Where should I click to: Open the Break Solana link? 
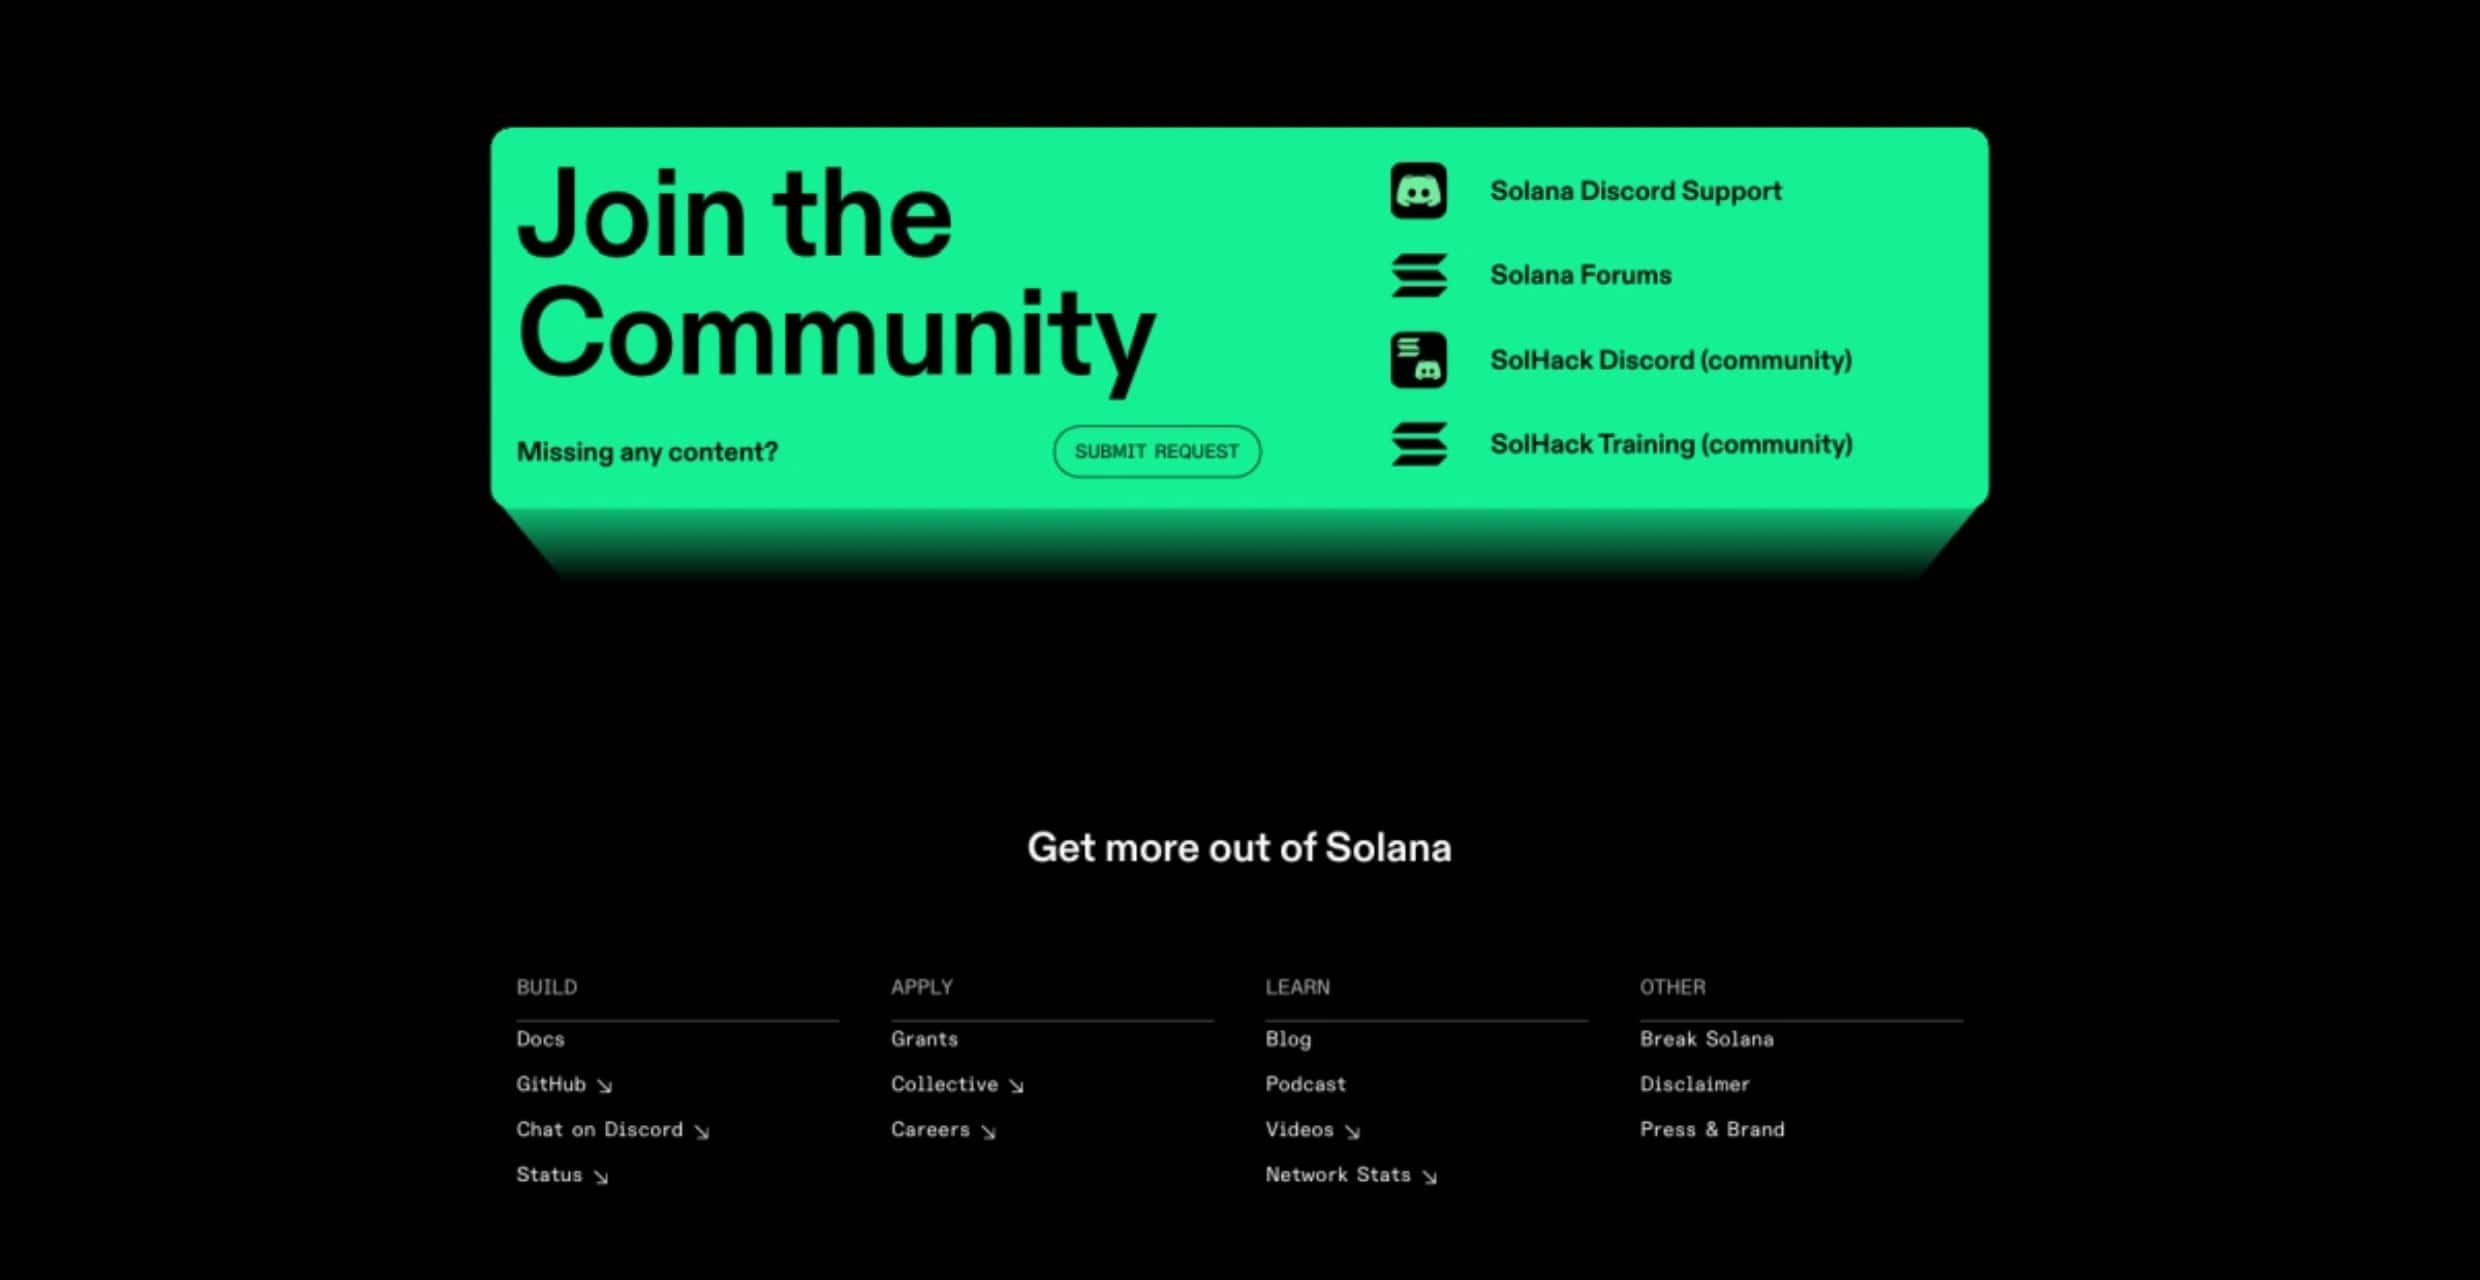click(x=1706, y=1039)
